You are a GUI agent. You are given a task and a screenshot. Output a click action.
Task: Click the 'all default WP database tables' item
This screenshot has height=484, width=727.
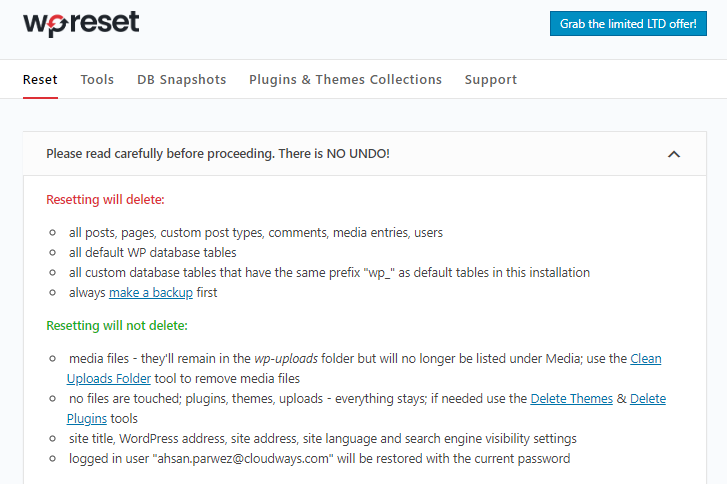(153, 253)
